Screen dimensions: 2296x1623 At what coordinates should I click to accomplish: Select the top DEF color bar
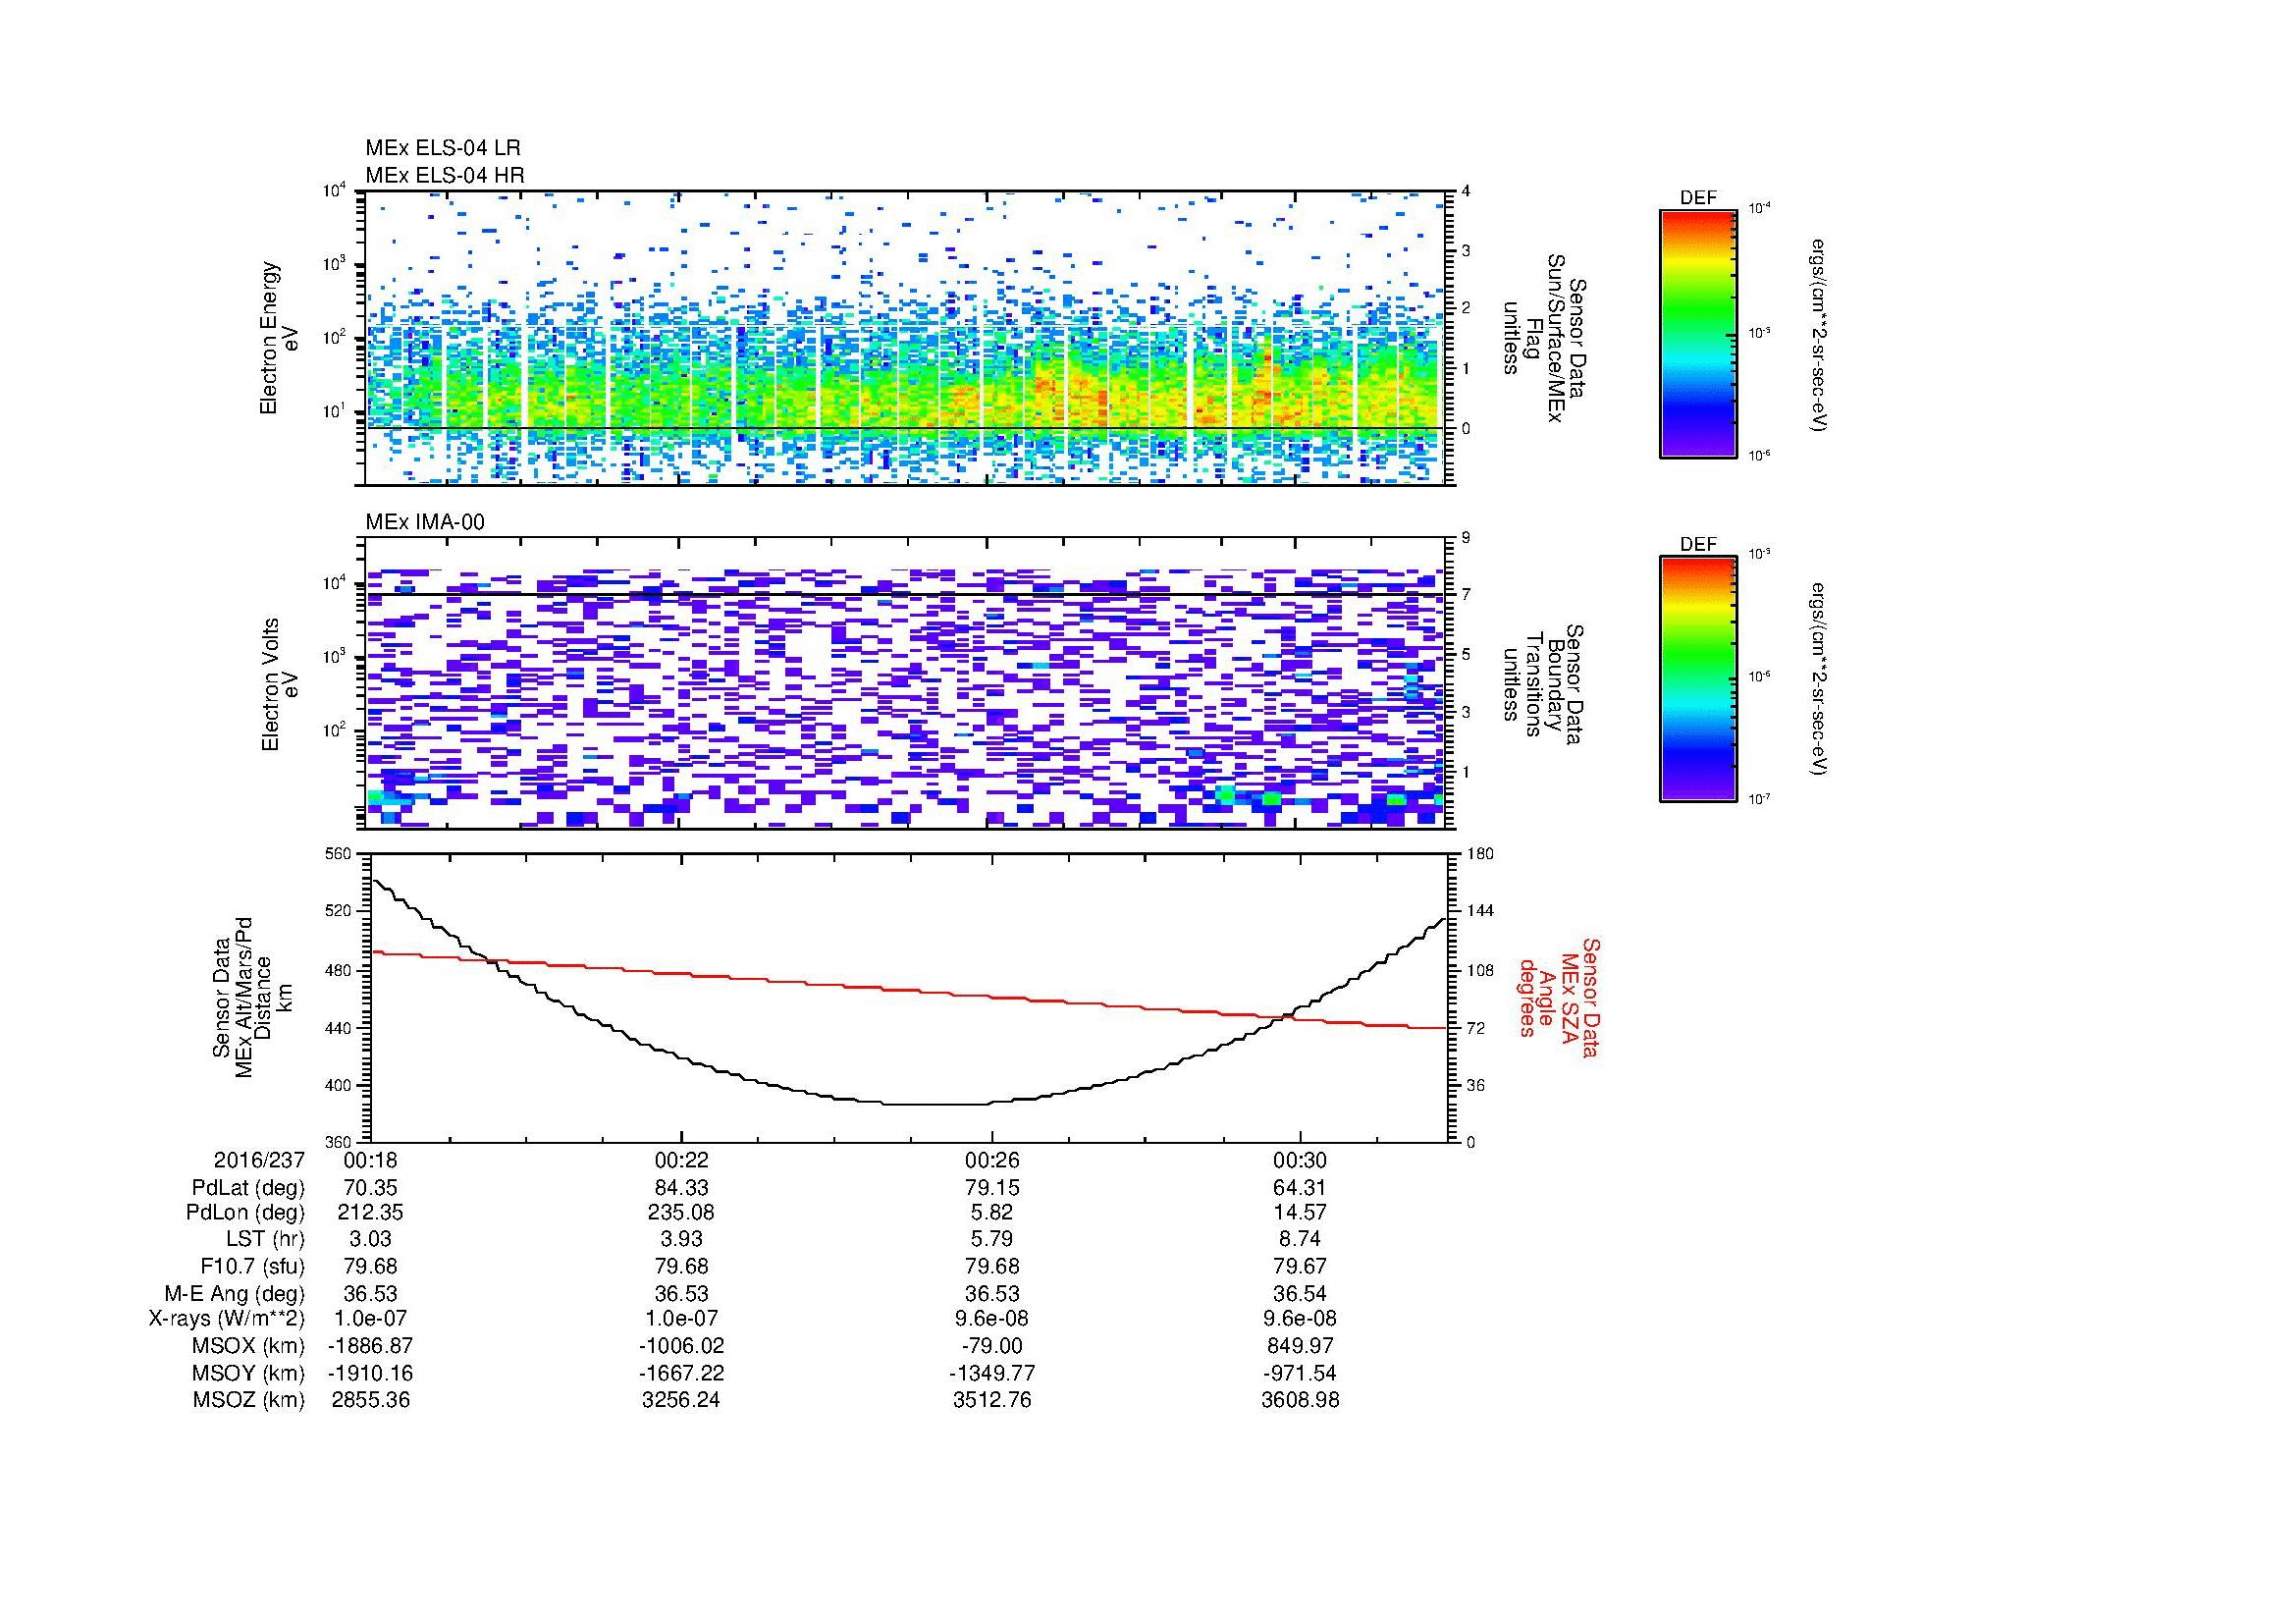[1698, 333]
